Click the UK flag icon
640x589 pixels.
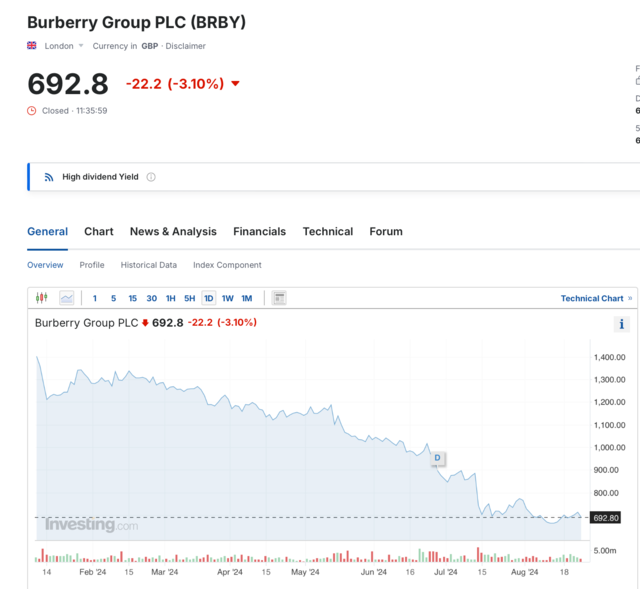coord(31,45)
